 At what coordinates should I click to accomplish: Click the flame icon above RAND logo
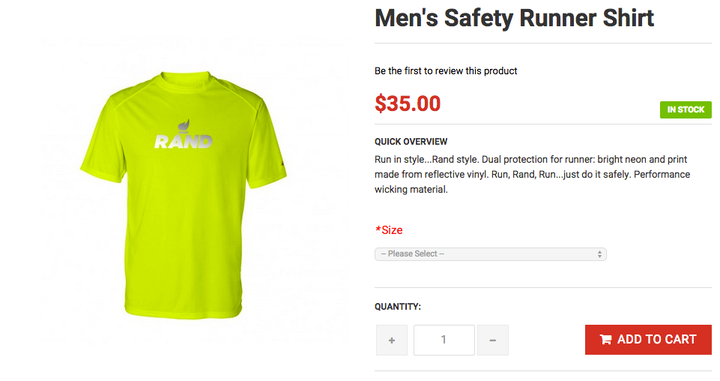tap(184, 126)
